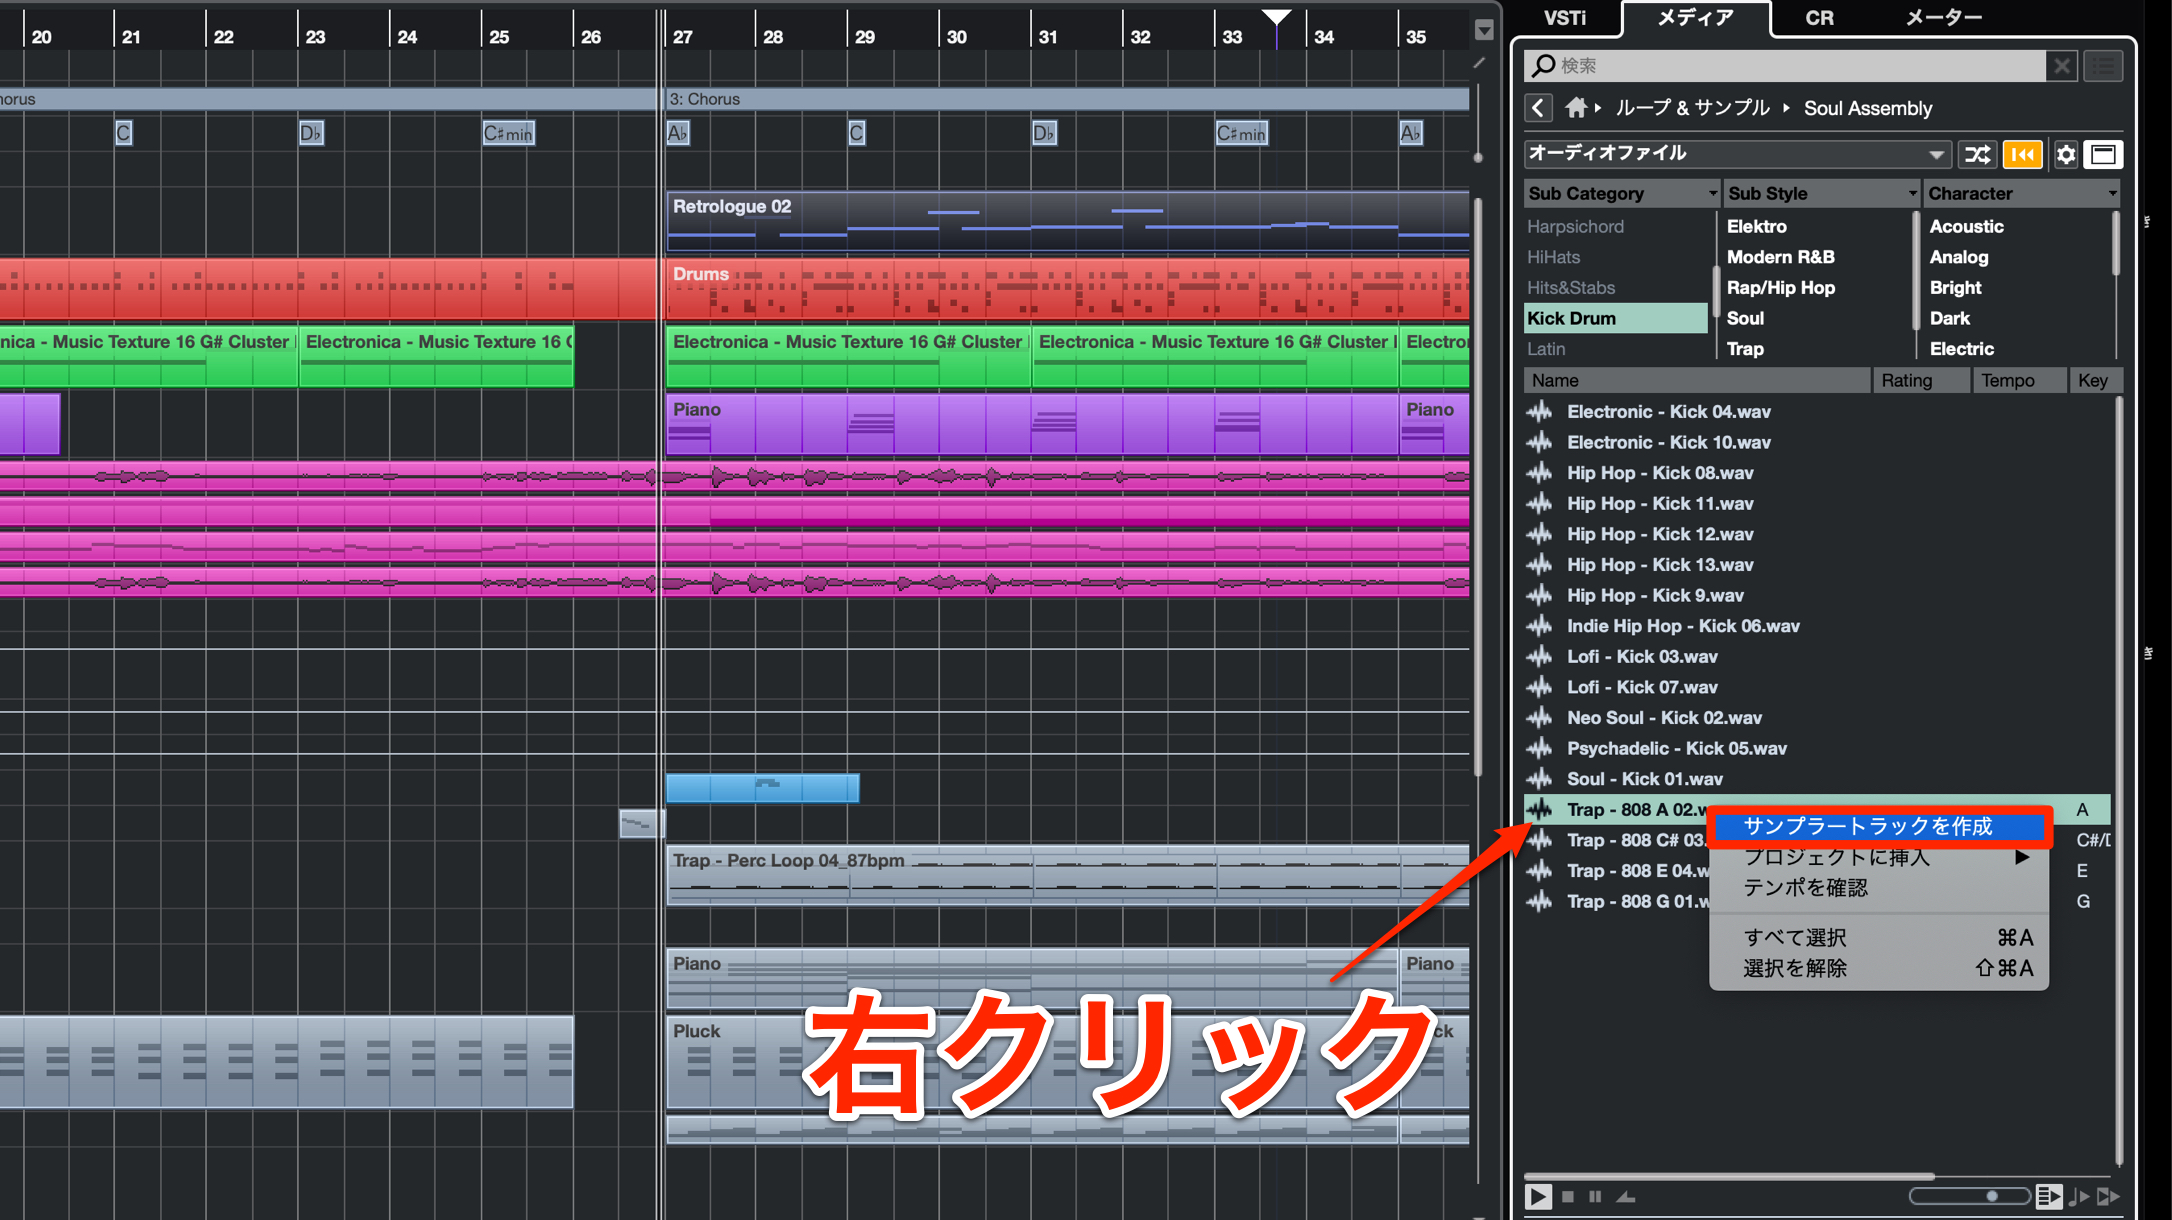
Task: Stop the sample preview playback
Action: (1568, 1196)
